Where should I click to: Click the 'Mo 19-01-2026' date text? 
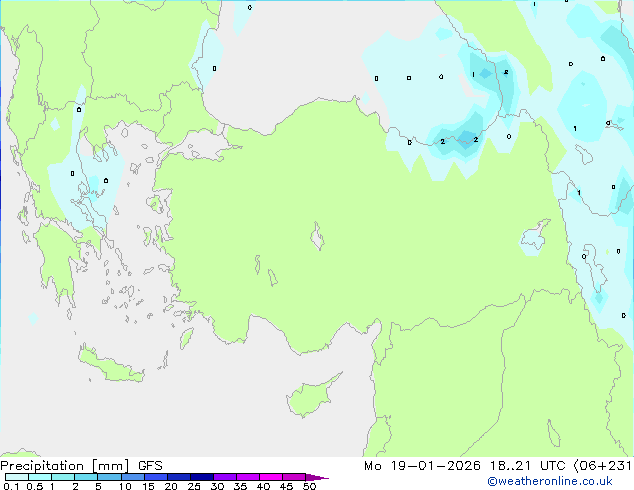click(422, 466)
